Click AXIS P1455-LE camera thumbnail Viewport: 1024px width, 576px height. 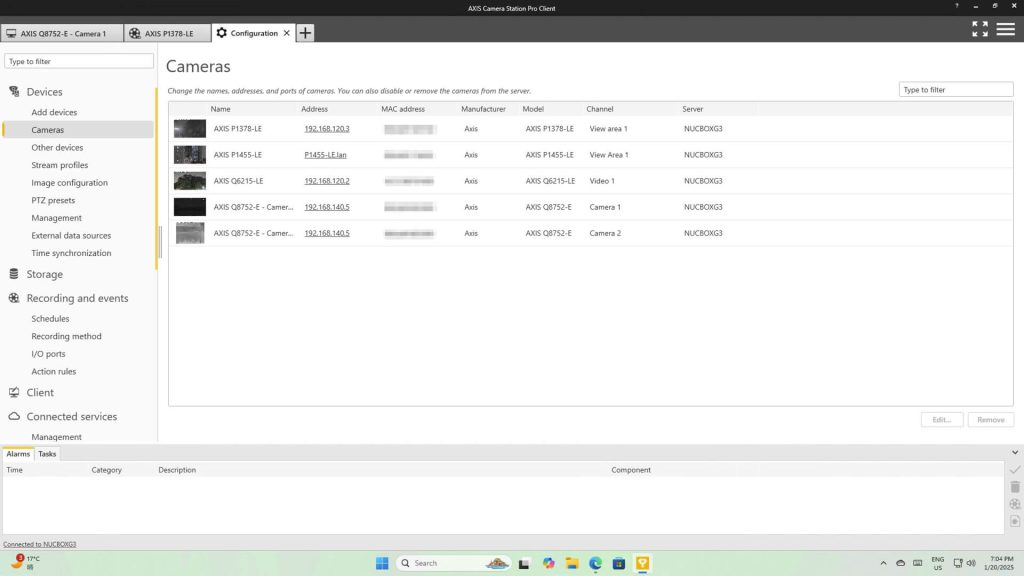[189, 155]
